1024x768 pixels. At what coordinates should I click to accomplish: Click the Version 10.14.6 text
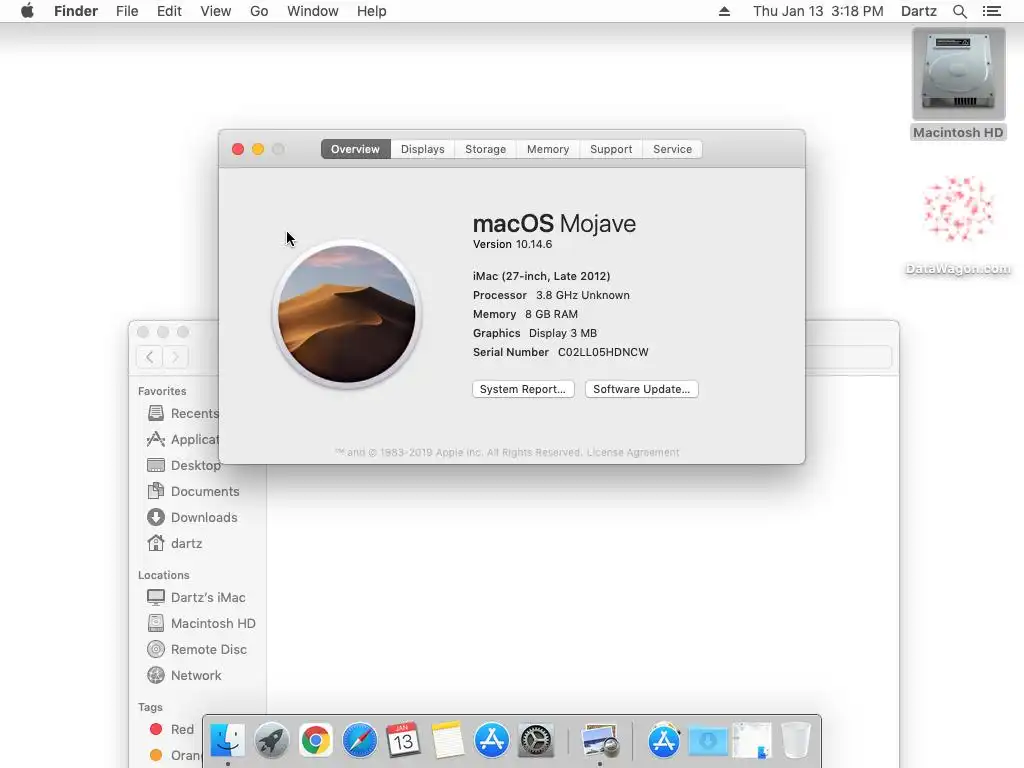[x=513, y=244]
